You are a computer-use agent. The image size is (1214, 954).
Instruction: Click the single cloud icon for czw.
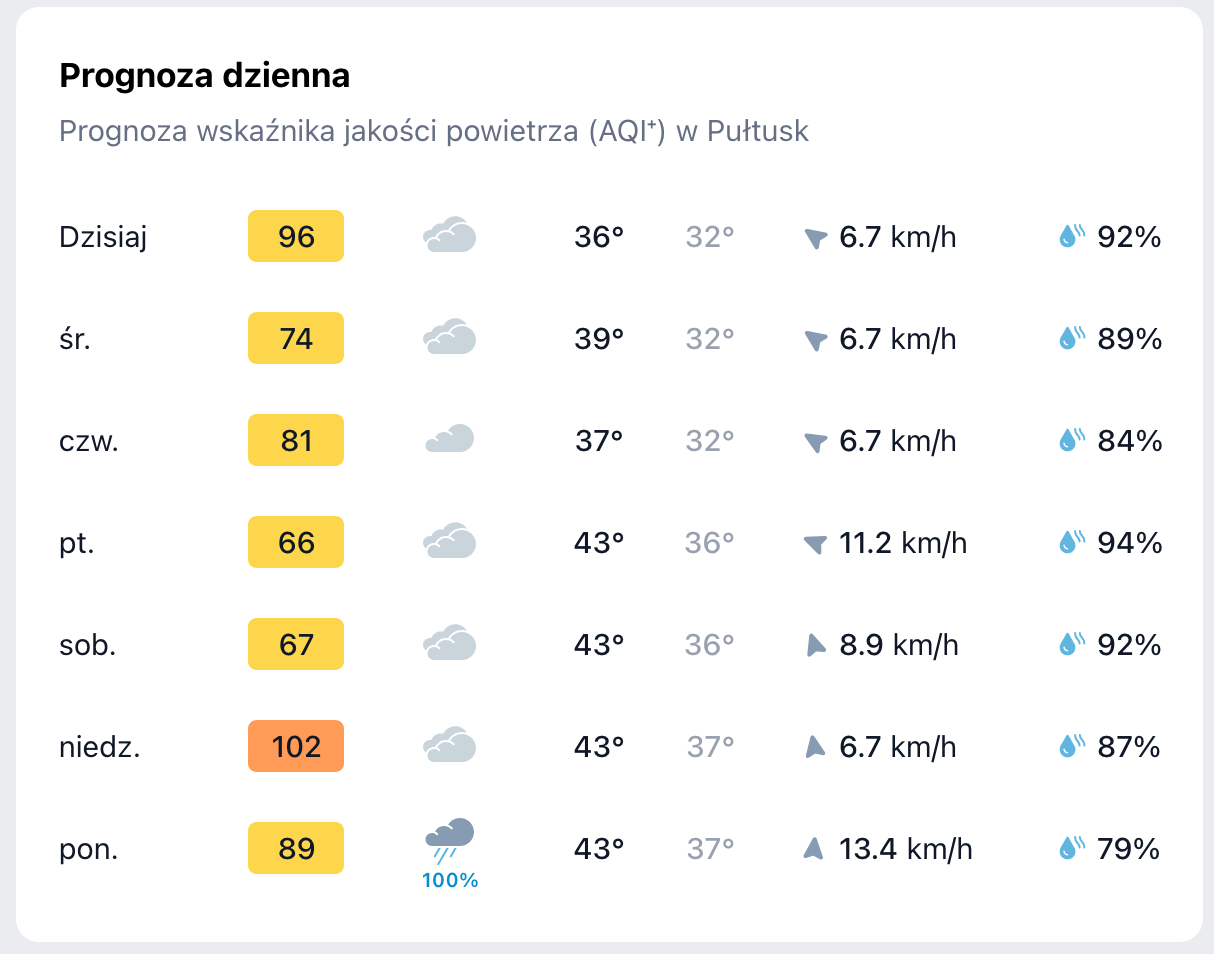click(450, 440)
